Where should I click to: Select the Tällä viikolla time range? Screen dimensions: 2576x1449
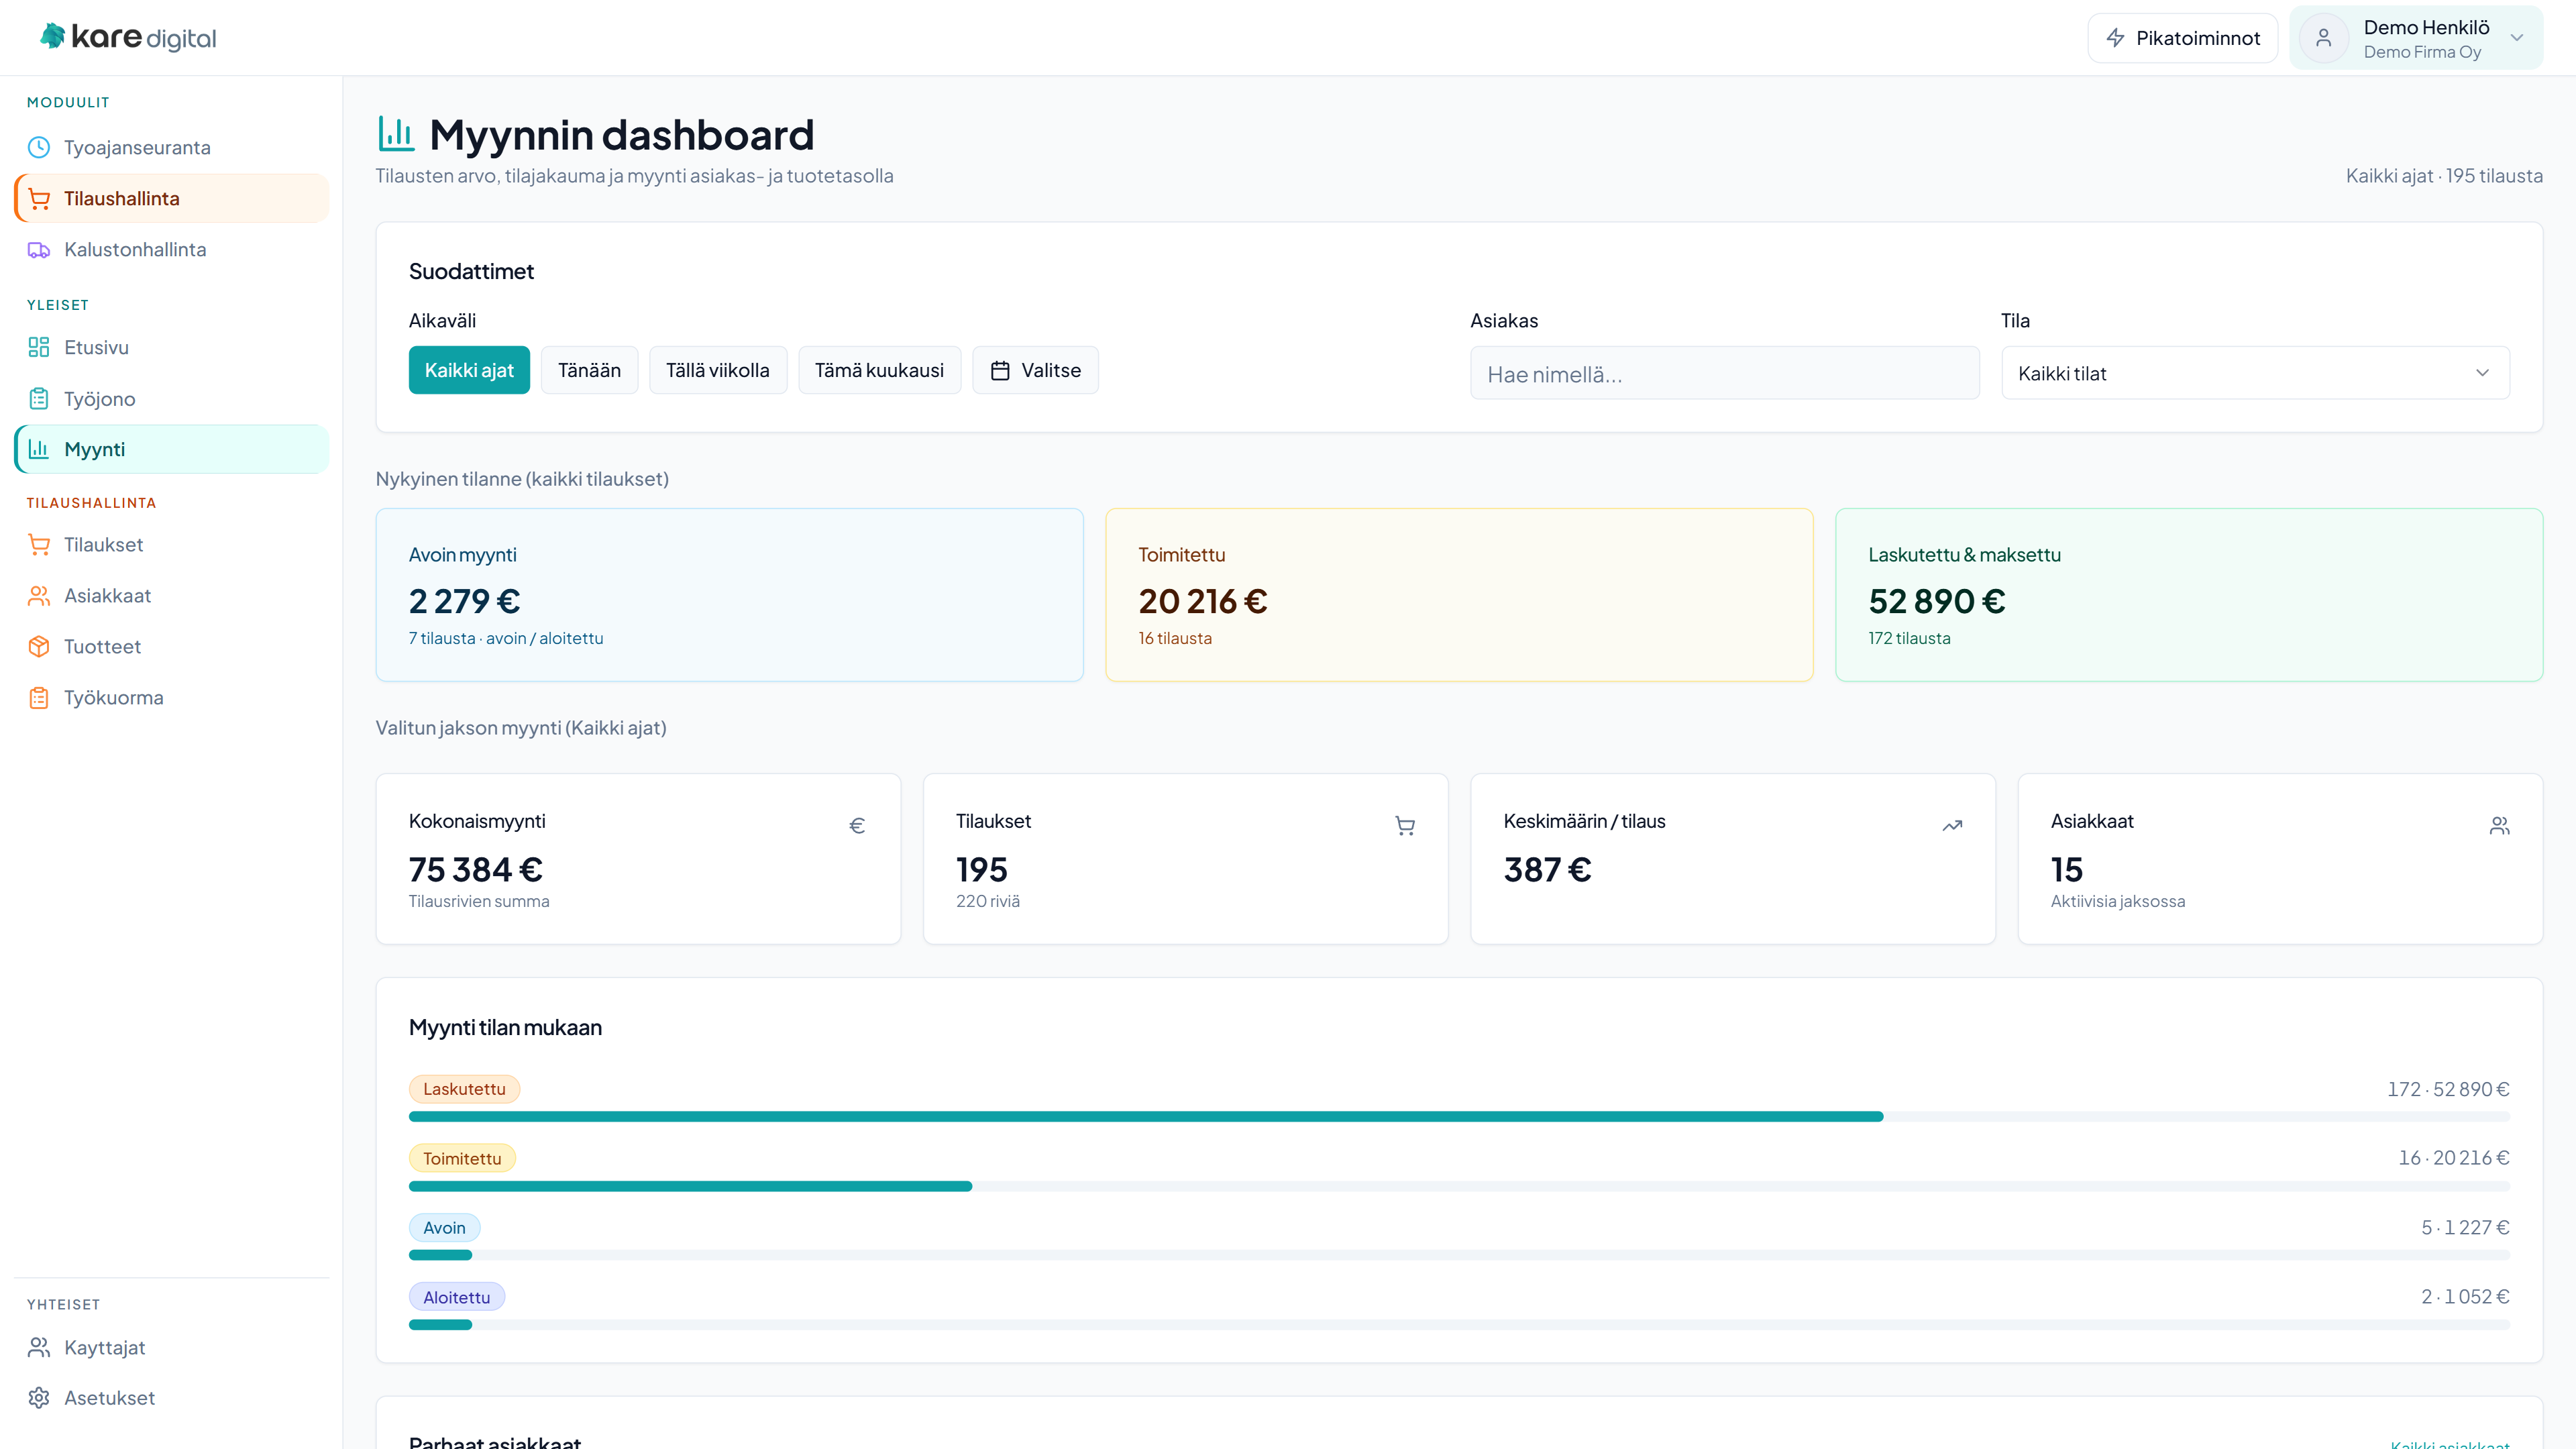pyautogui.click(x=718, y=371)
